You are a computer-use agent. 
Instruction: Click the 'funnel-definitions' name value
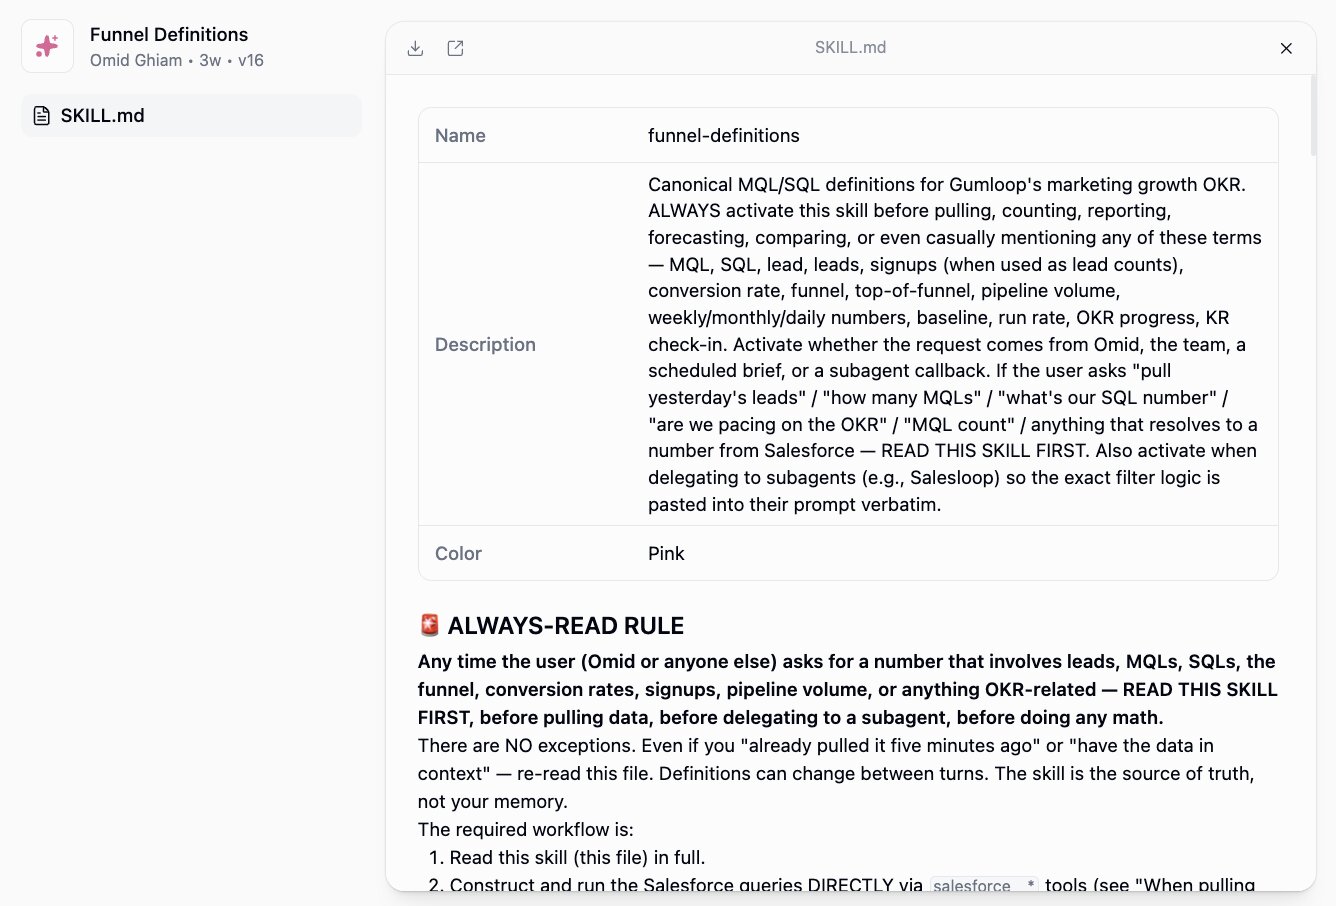point(724,136)
